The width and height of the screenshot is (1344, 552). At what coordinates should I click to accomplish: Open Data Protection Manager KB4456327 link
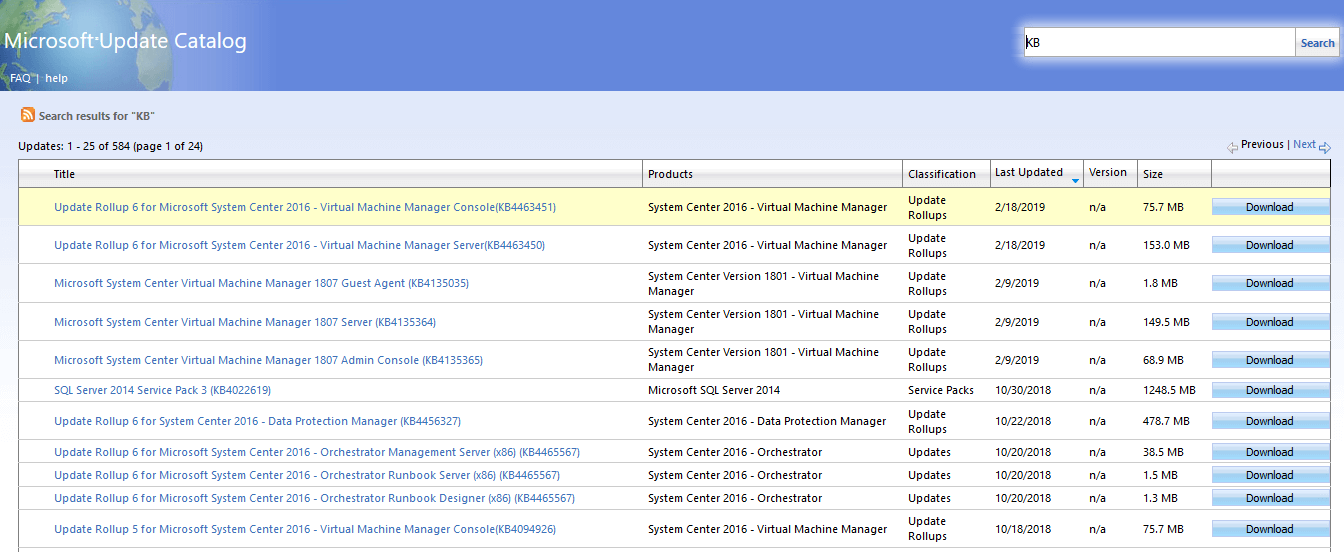click(x=257, y=421)
